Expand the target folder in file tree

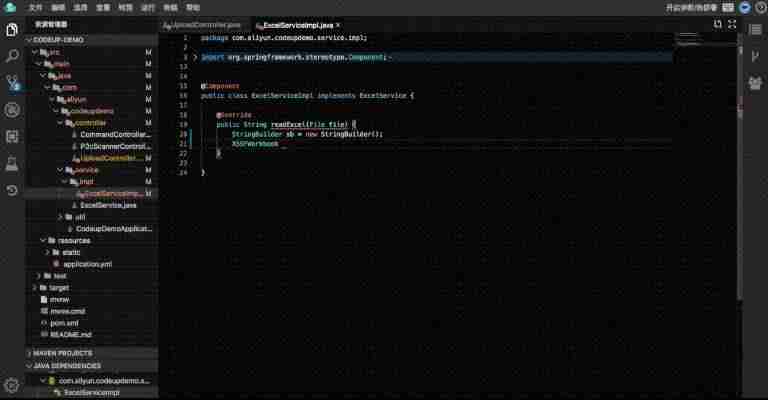click(x=35, y=288)
